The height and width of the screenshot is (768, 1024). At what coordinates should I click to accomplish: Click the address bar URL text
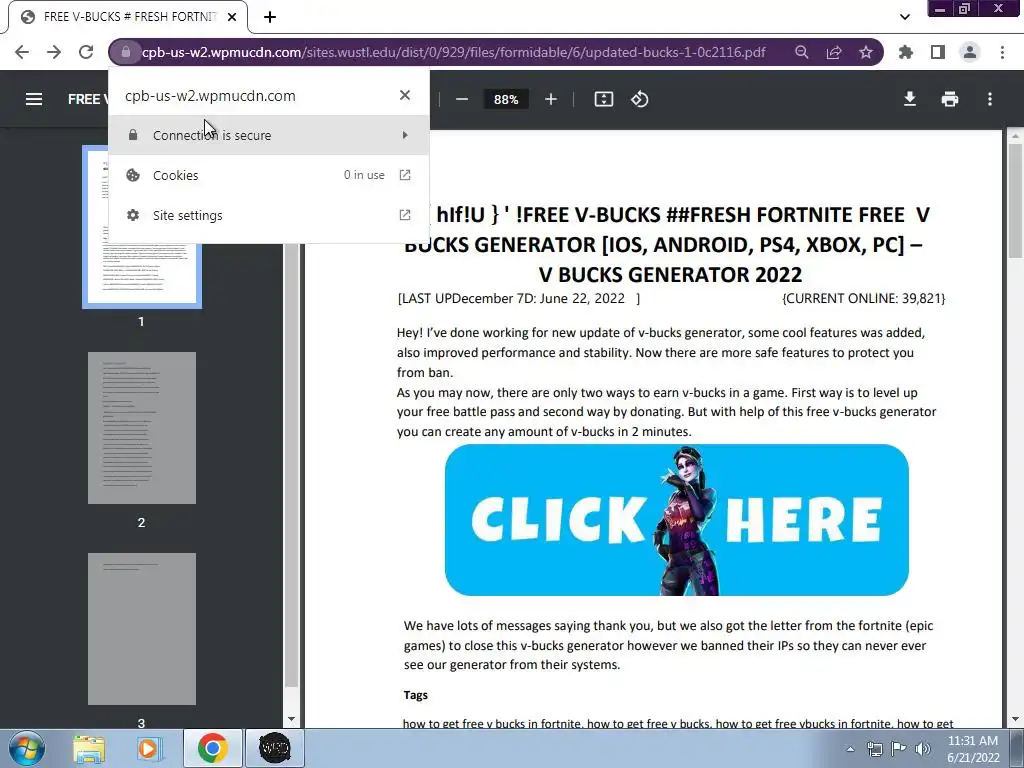point(453,52)
